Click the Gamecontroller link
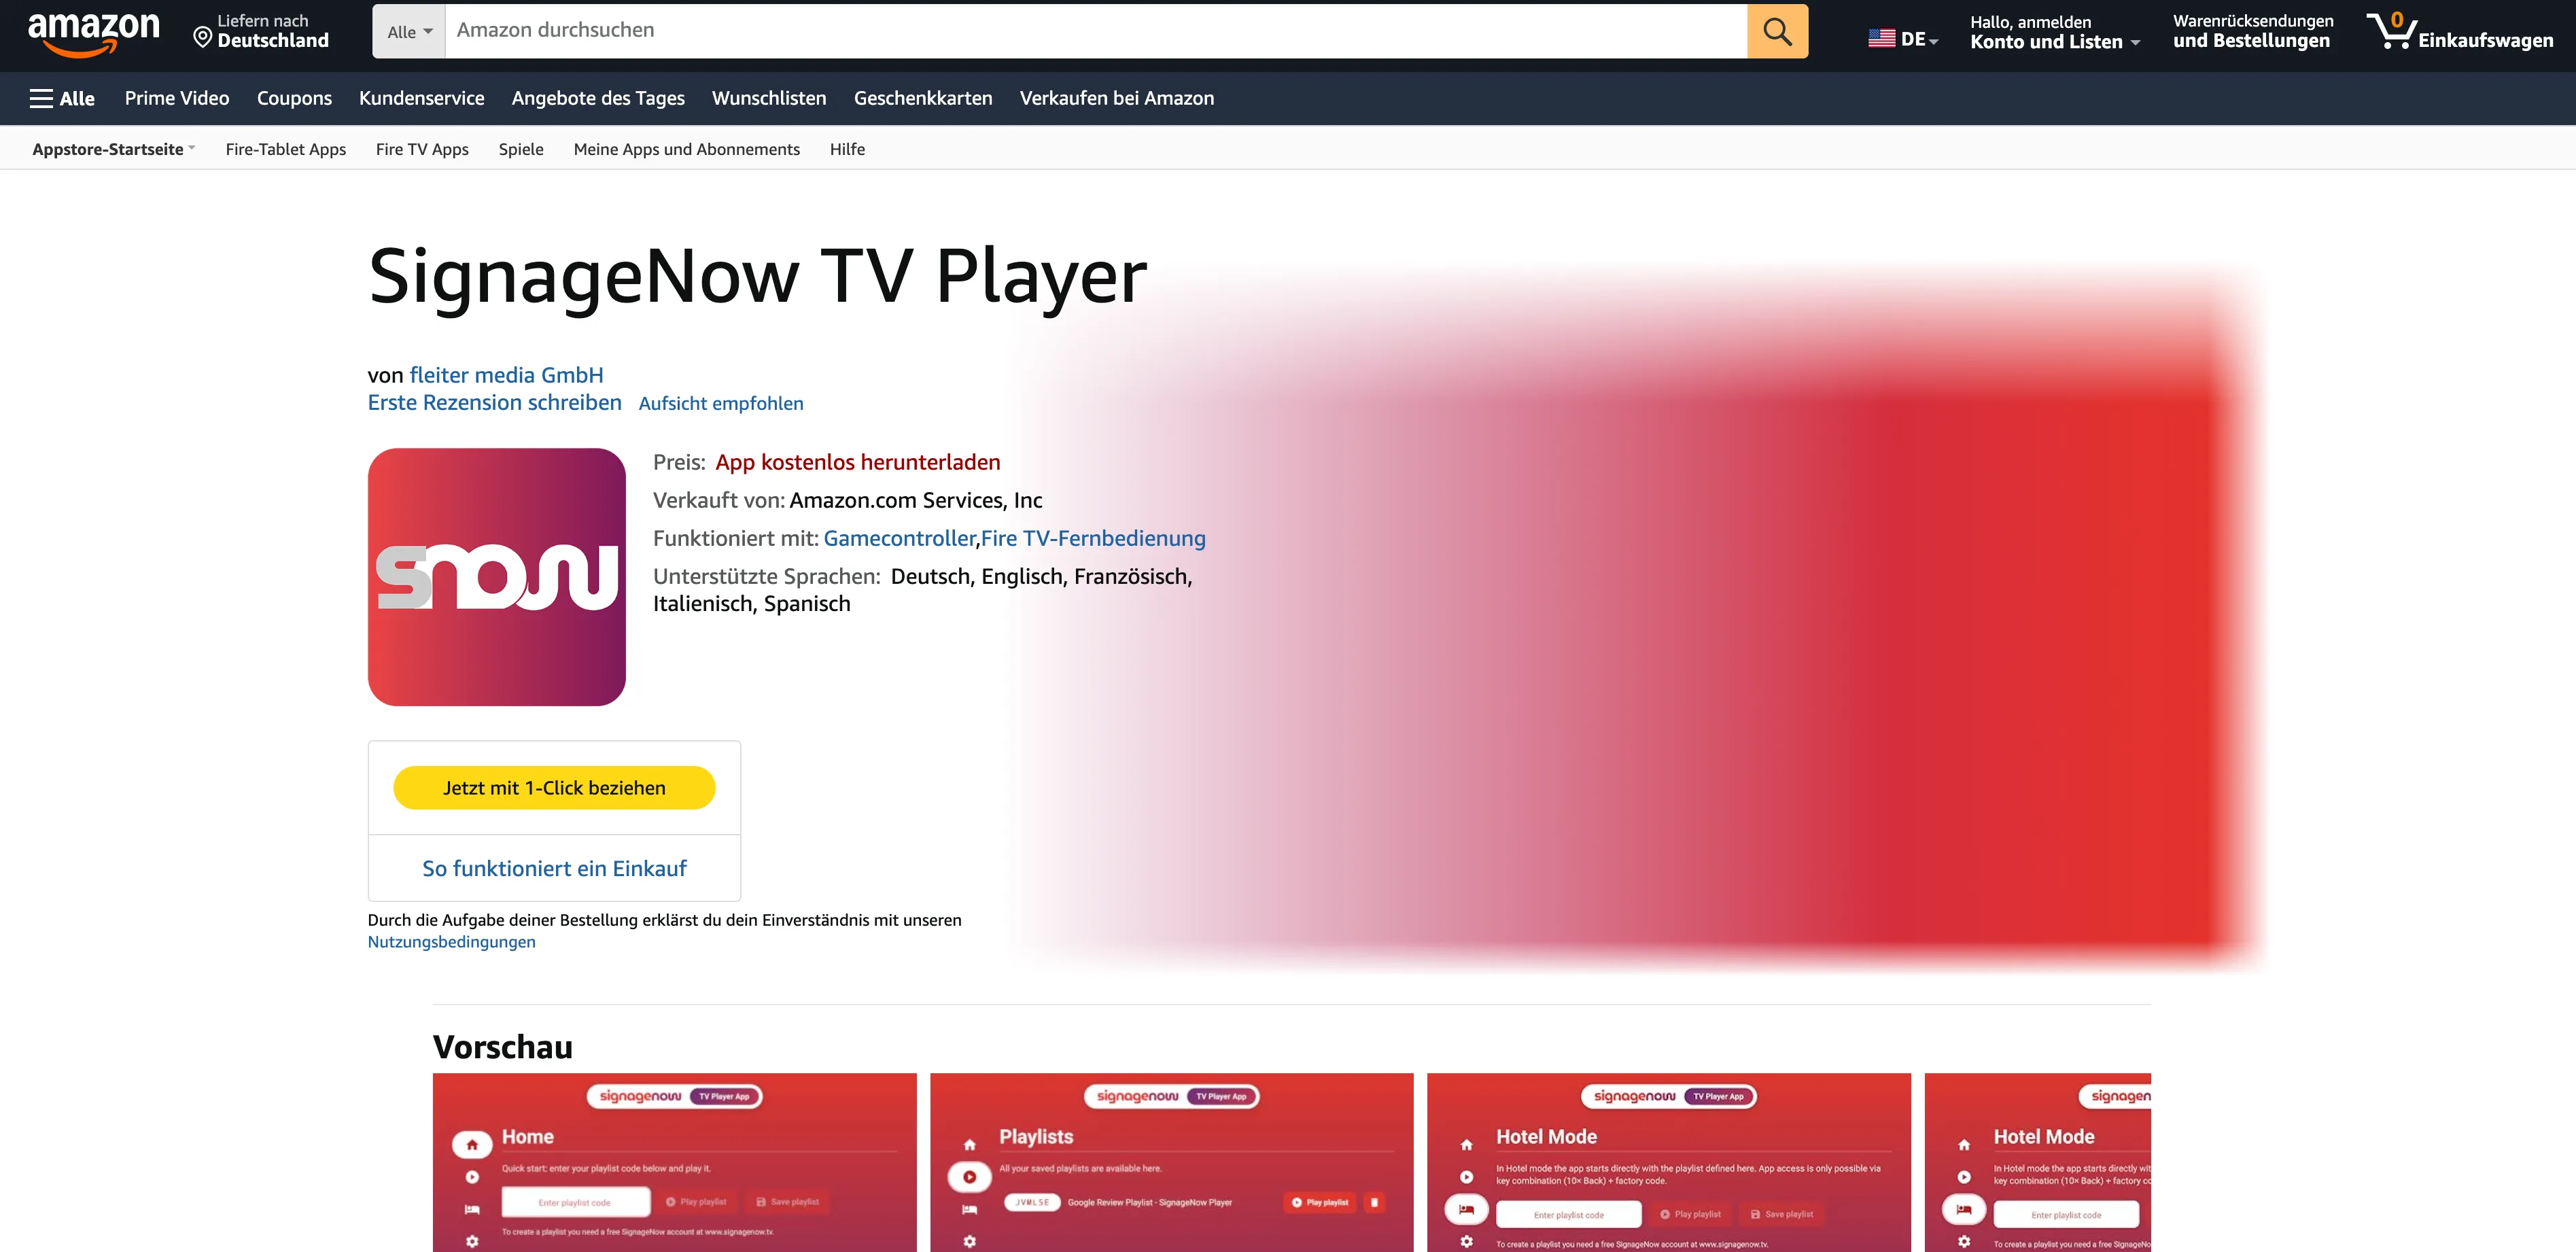The image size is (2576, 1252). (x=899, y=538)
